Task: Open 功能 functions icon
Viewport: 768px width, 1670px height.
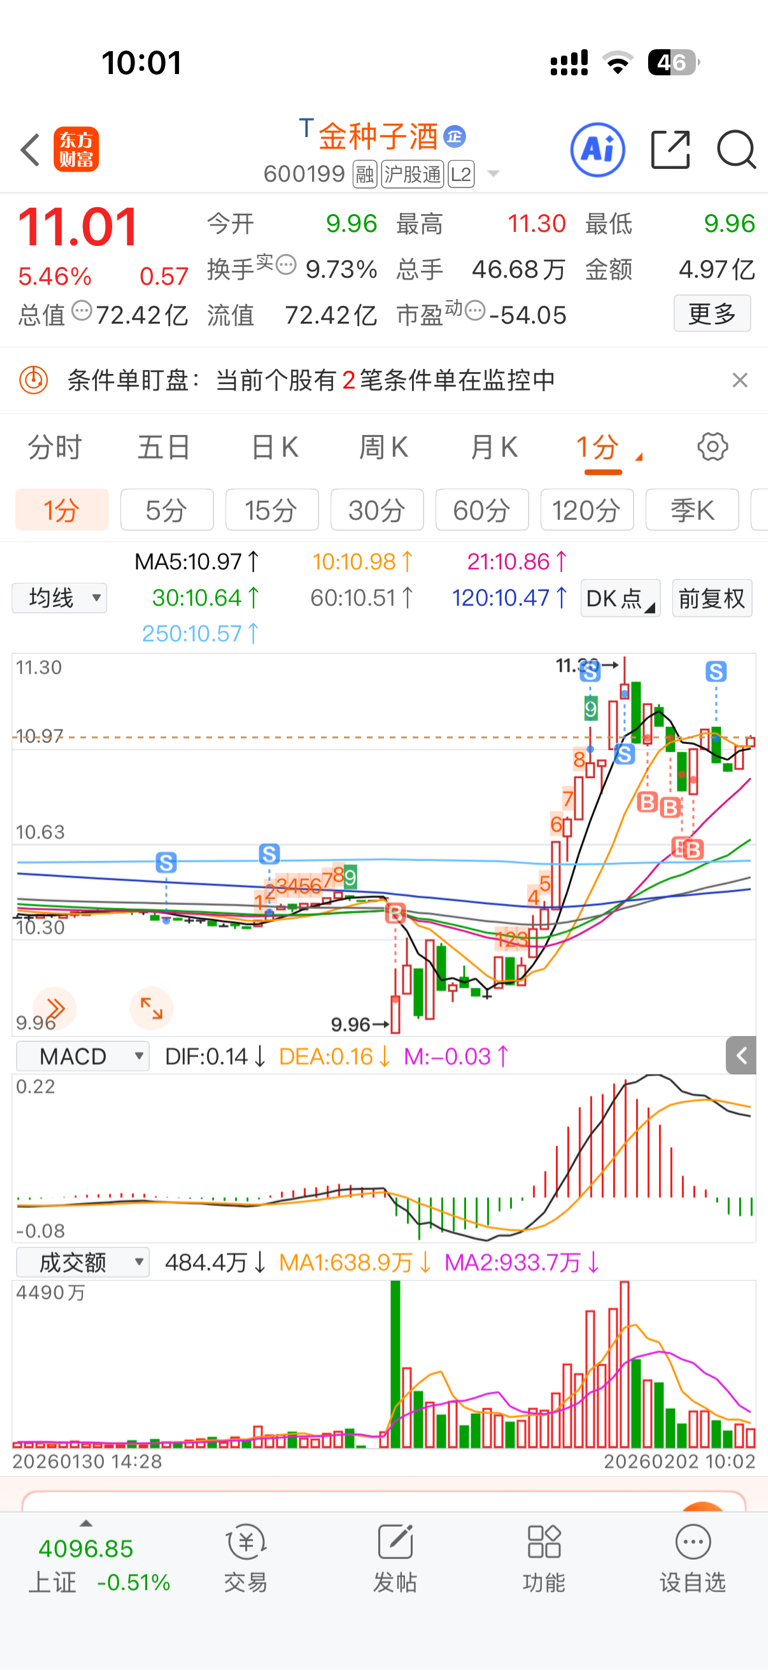Action: (x=544, y=1543)
